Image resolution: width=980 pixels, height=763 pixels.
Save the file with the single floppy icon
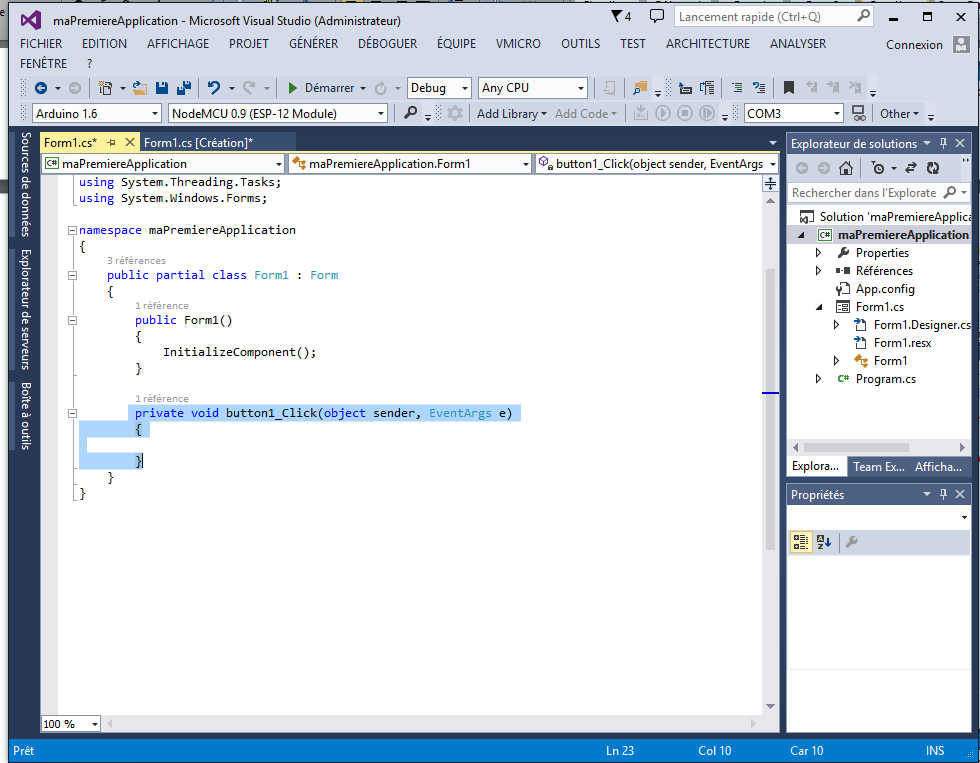coord(162,88)
